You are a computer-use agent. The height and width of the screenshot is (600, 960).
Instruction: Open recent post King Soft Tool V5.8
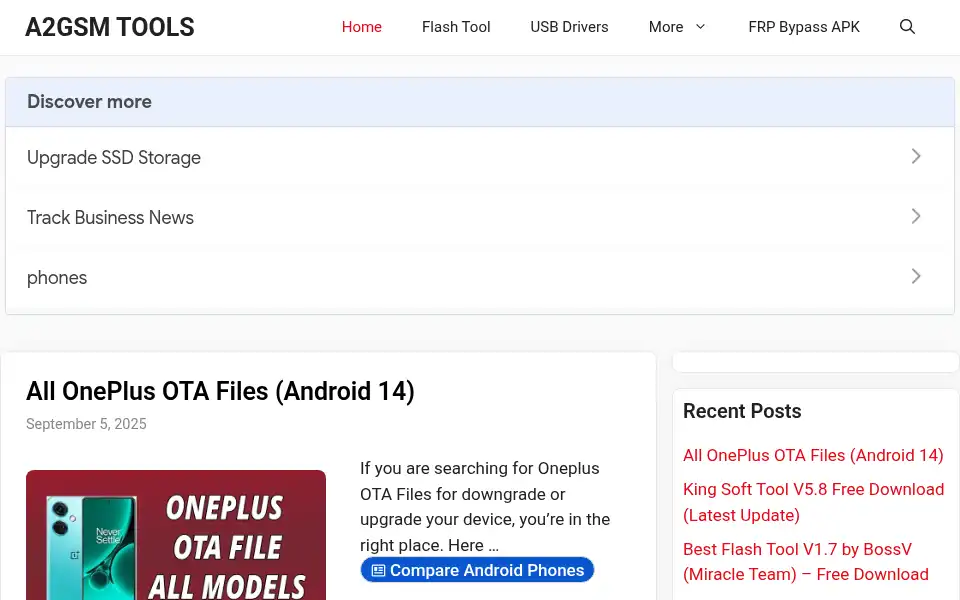point(813,502)
